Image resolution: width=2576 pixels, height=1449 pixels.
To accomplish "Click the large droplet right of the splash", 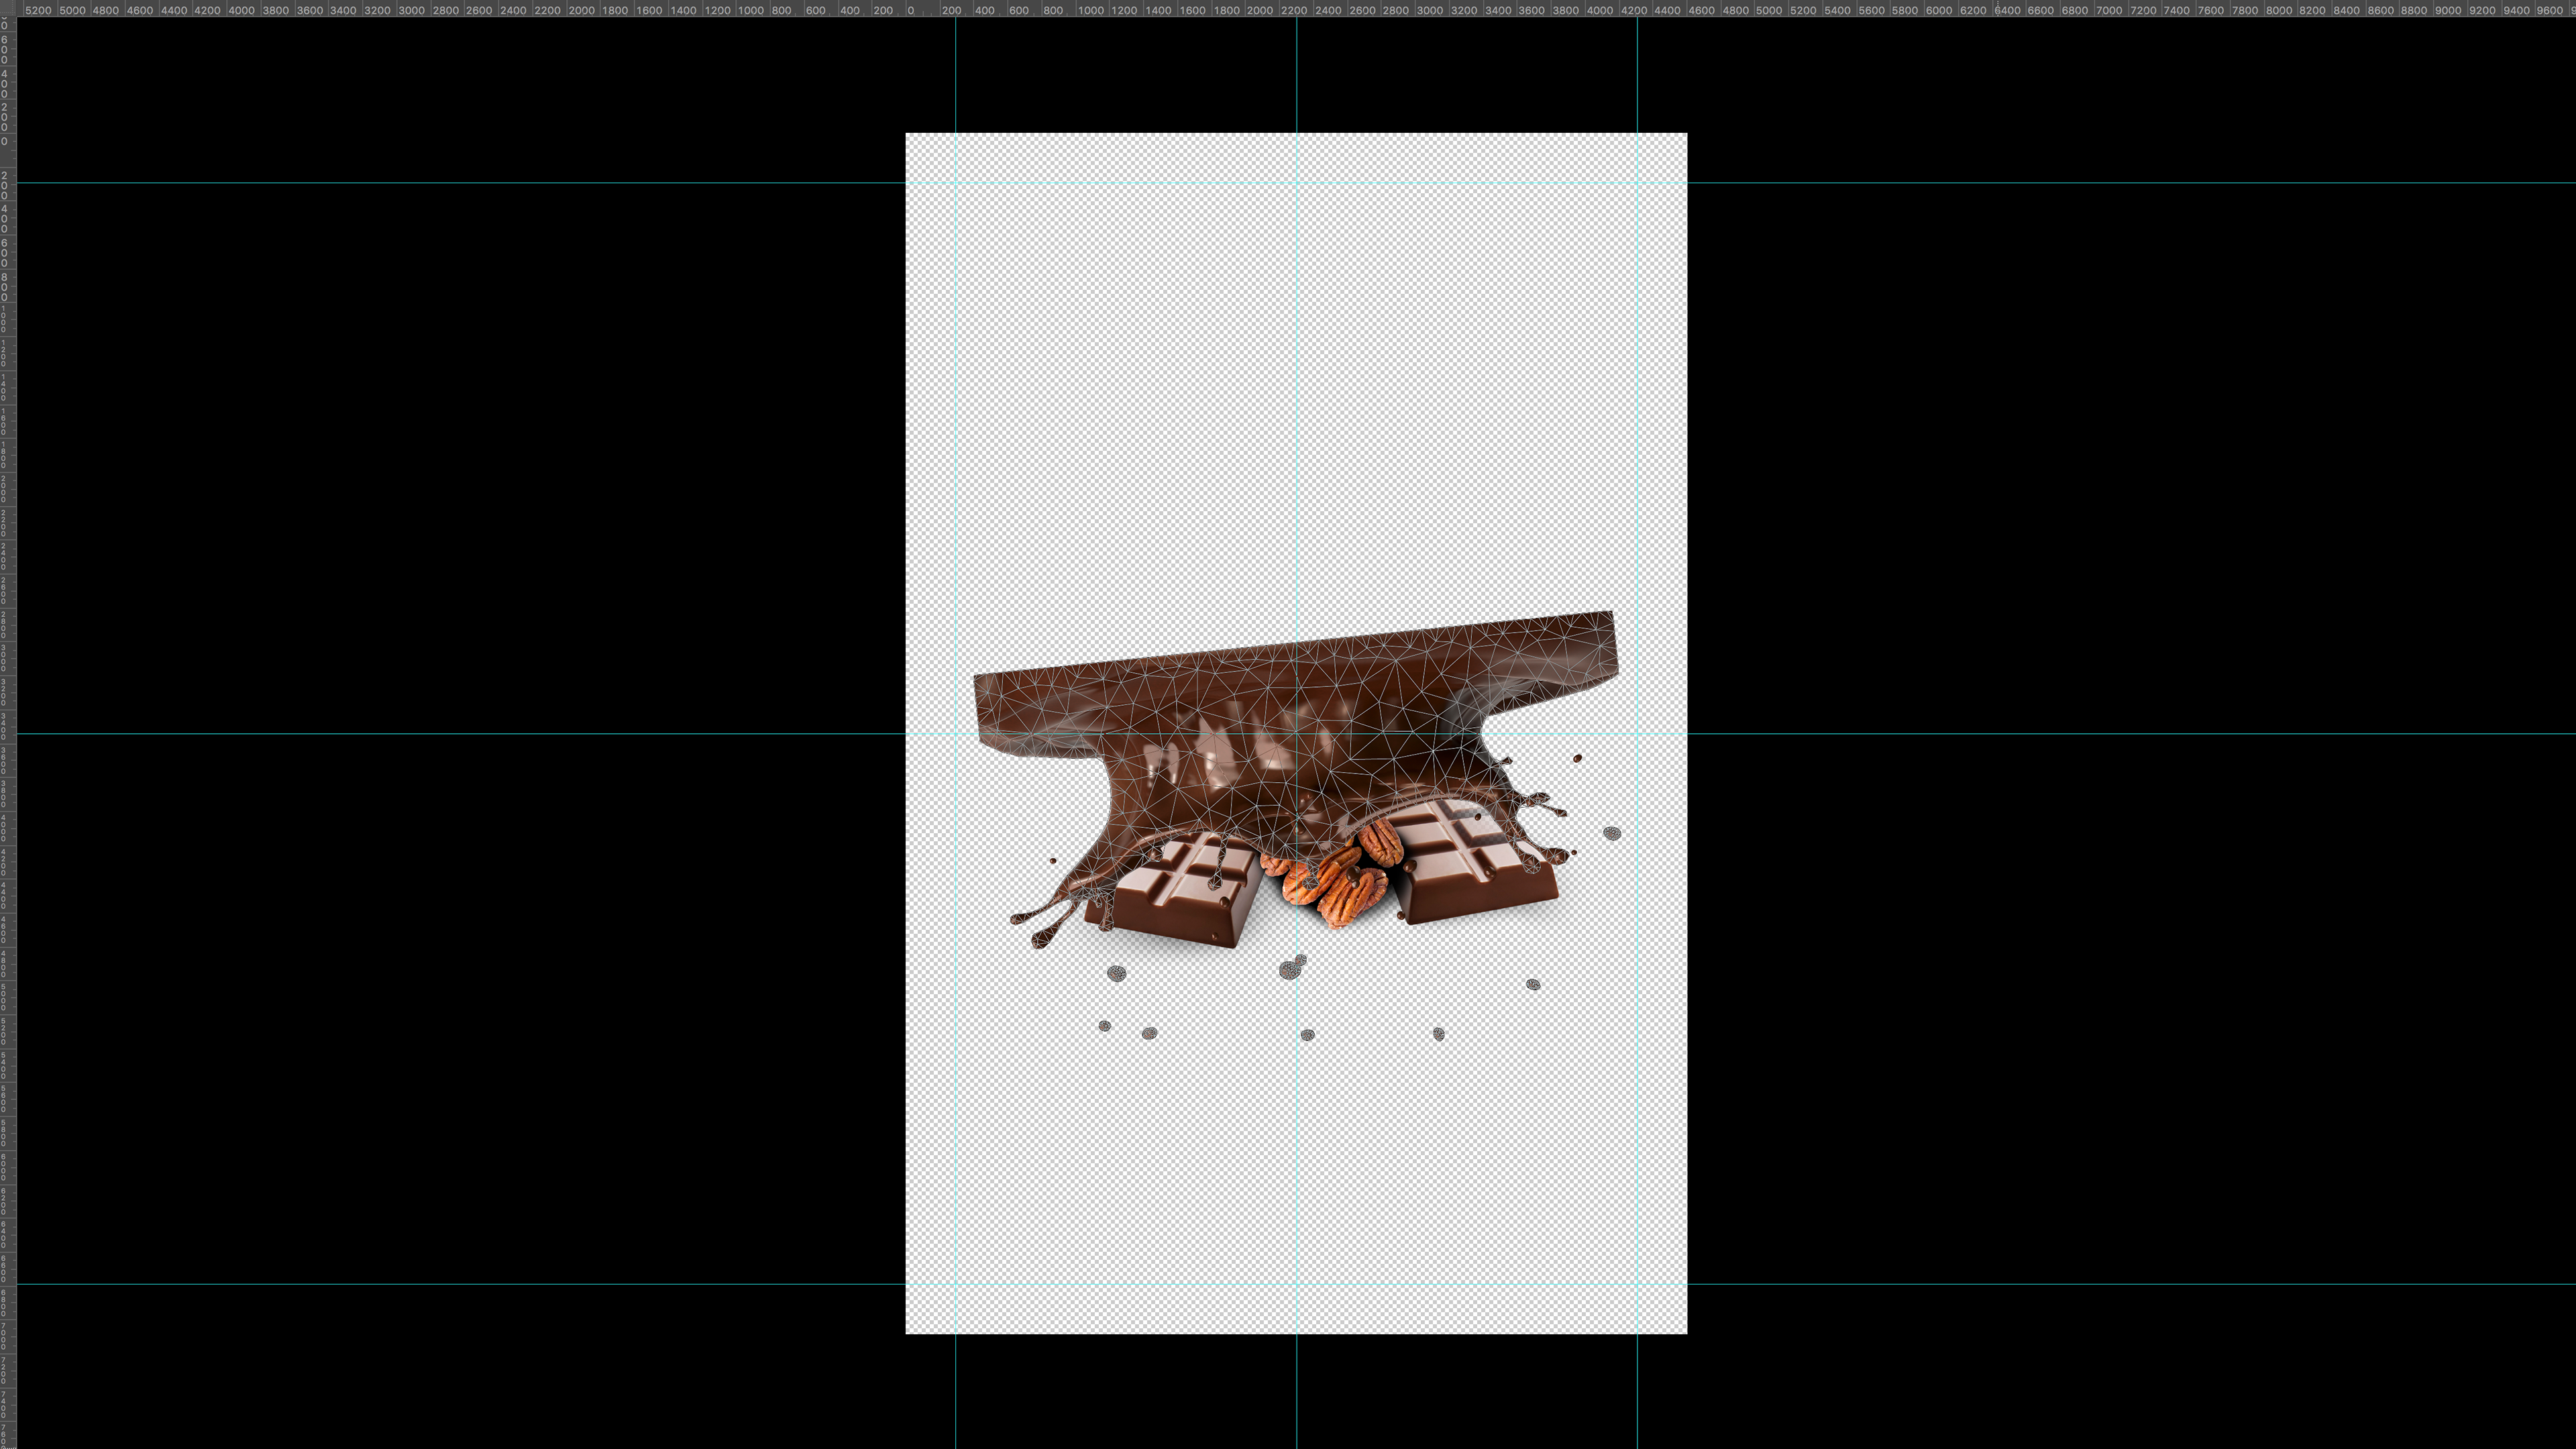I will [1612, 833].
